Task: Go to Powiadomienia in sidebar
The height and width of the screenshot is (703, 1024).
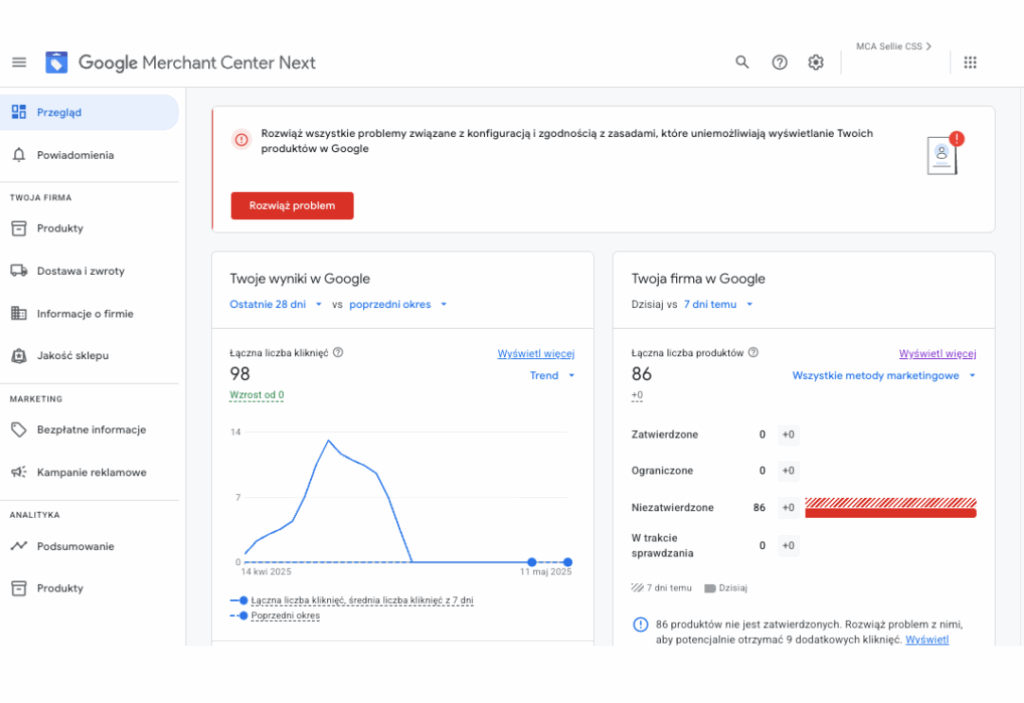Action: [x=75, y=155]
